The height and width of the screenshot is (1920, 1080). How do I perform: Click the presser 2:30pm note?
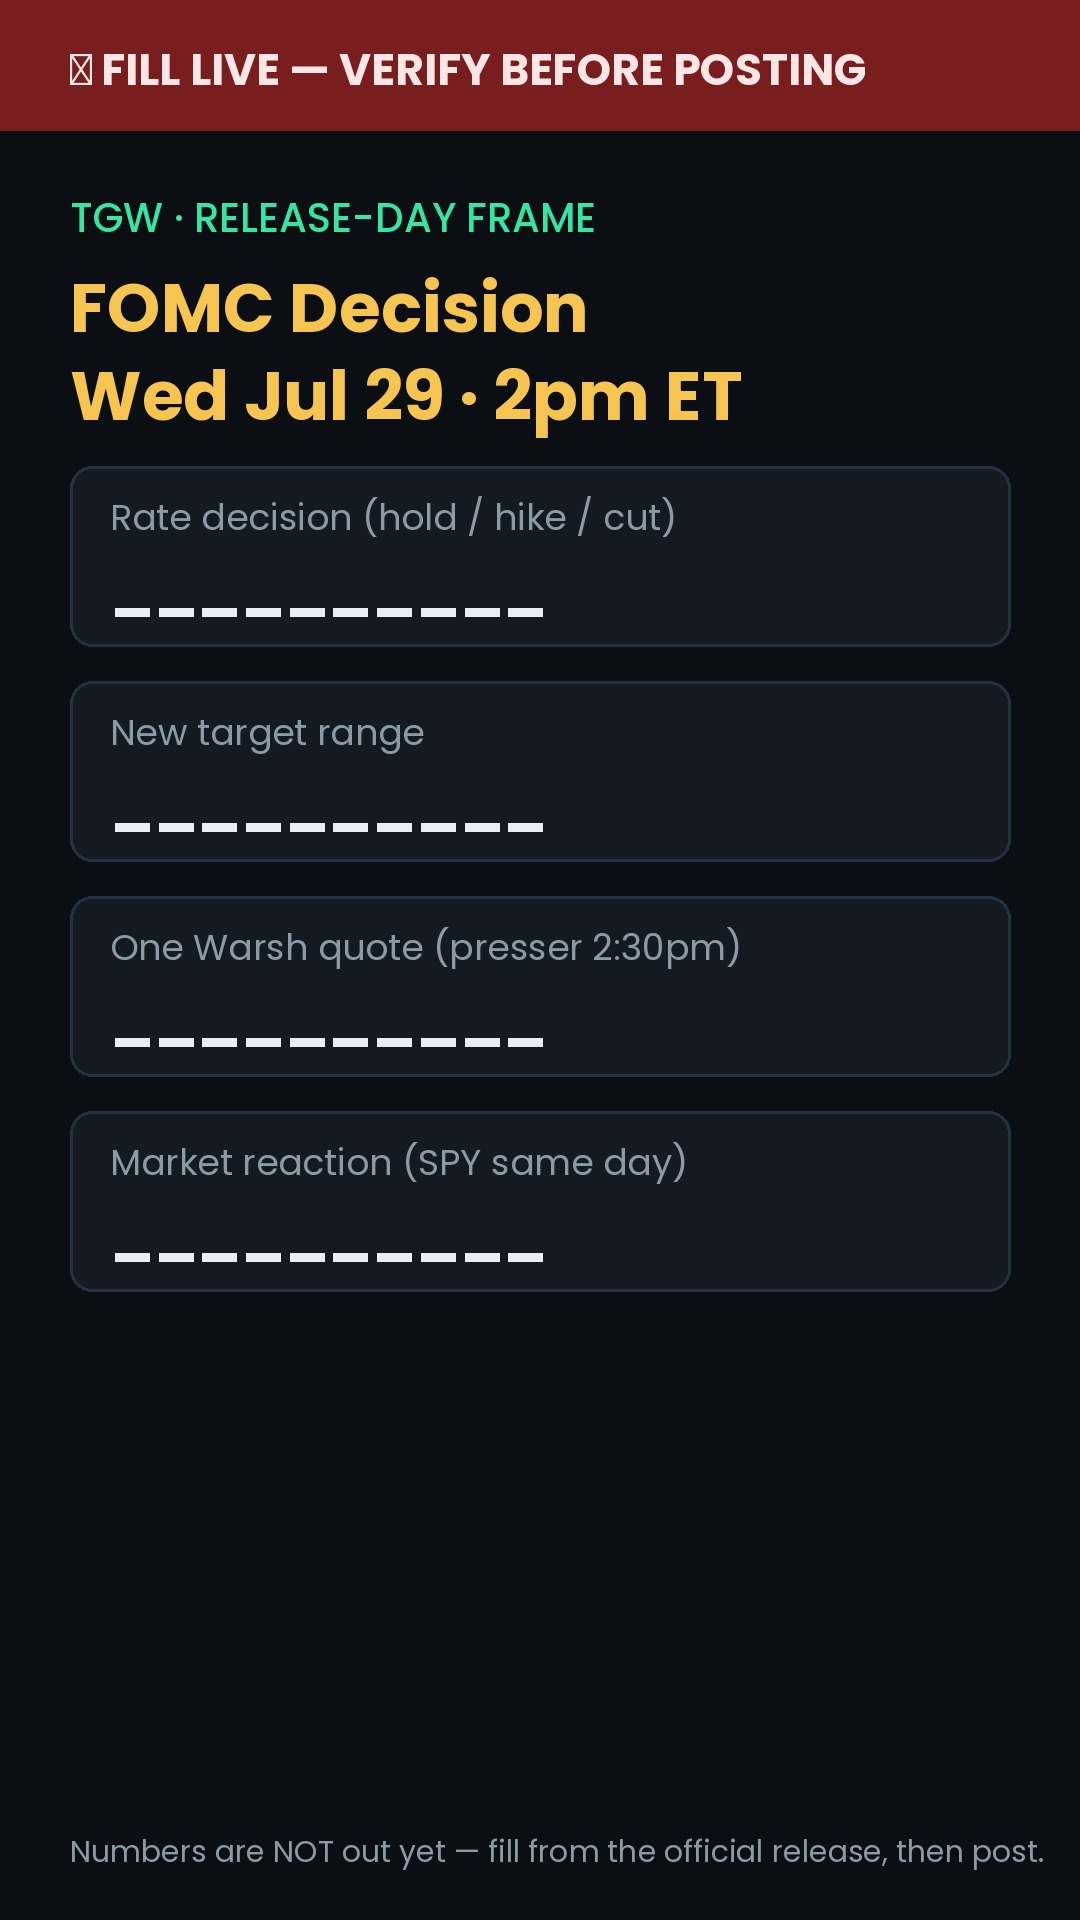click(x=588, y=948)
